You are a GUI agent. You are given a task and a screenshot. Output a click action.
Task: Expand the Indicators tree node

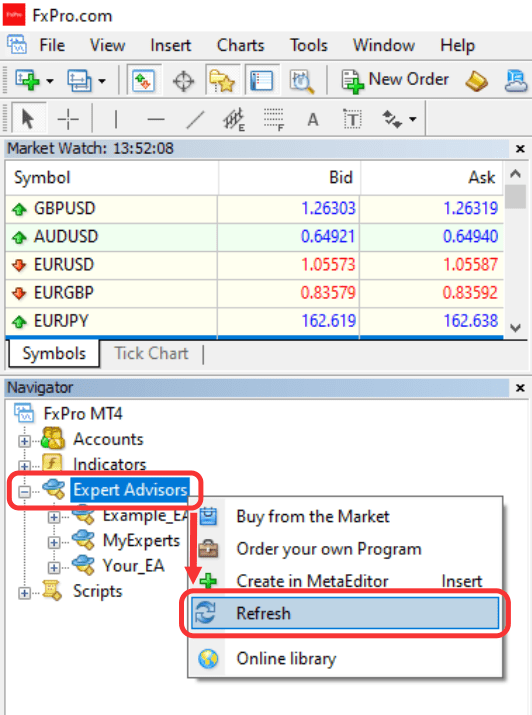point(25,466)
